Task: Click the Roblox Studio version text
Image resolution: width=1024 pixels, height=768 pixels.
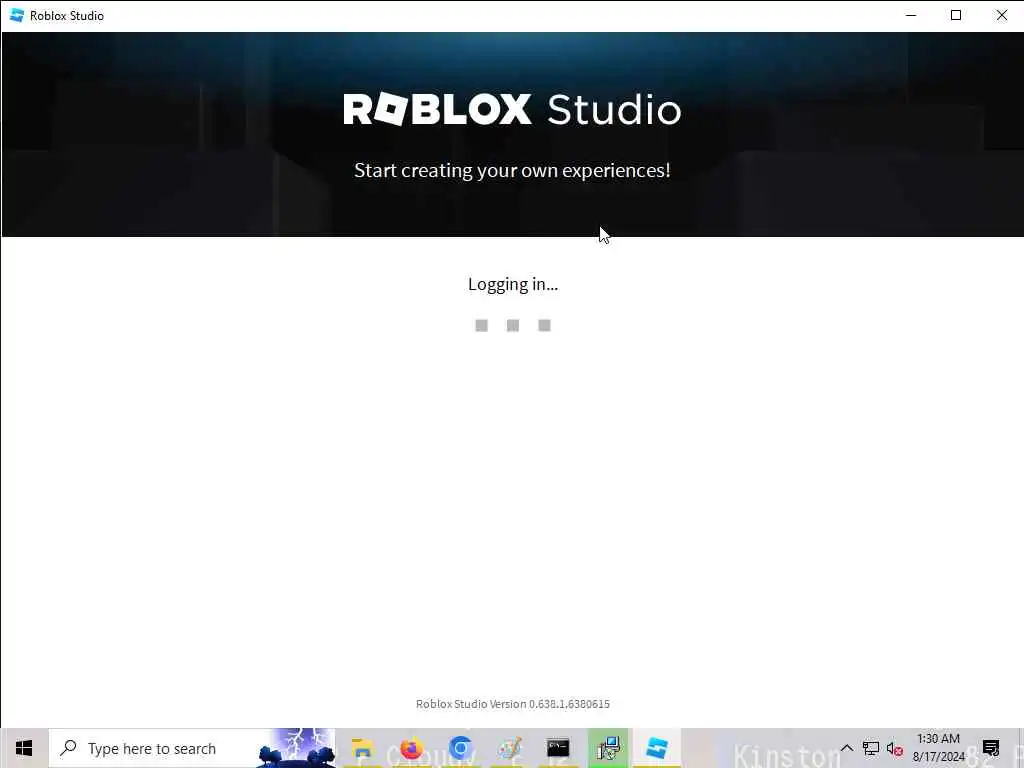Action: pos(513,704)
